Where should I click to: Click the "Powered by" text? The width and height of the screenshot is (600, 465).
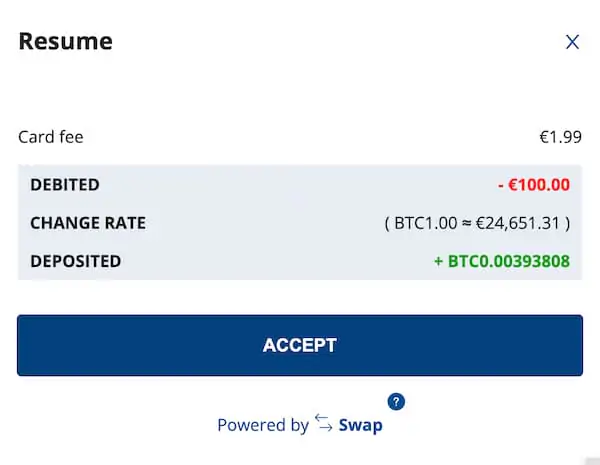(262, 425)
